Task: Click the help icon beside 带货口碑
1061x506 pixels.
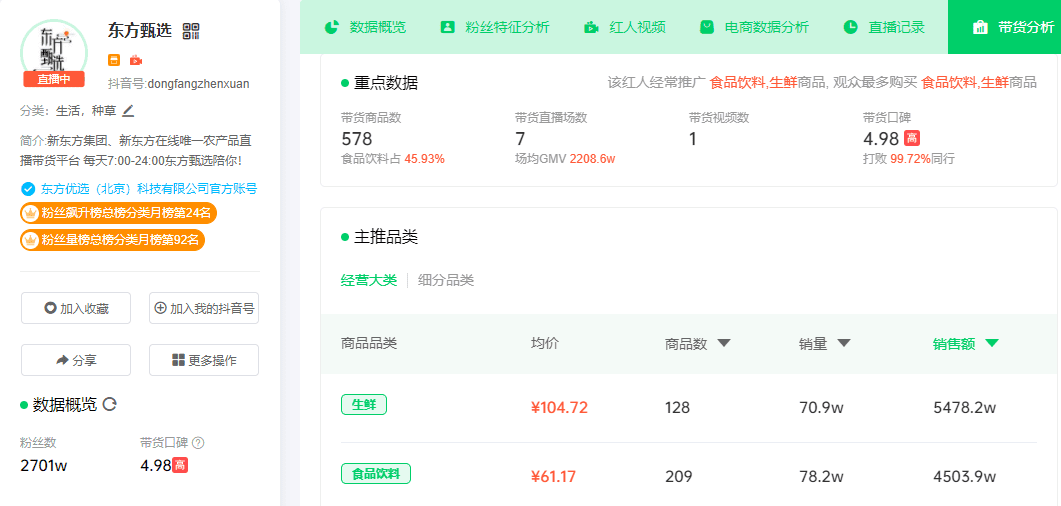Action: point(198,442)
